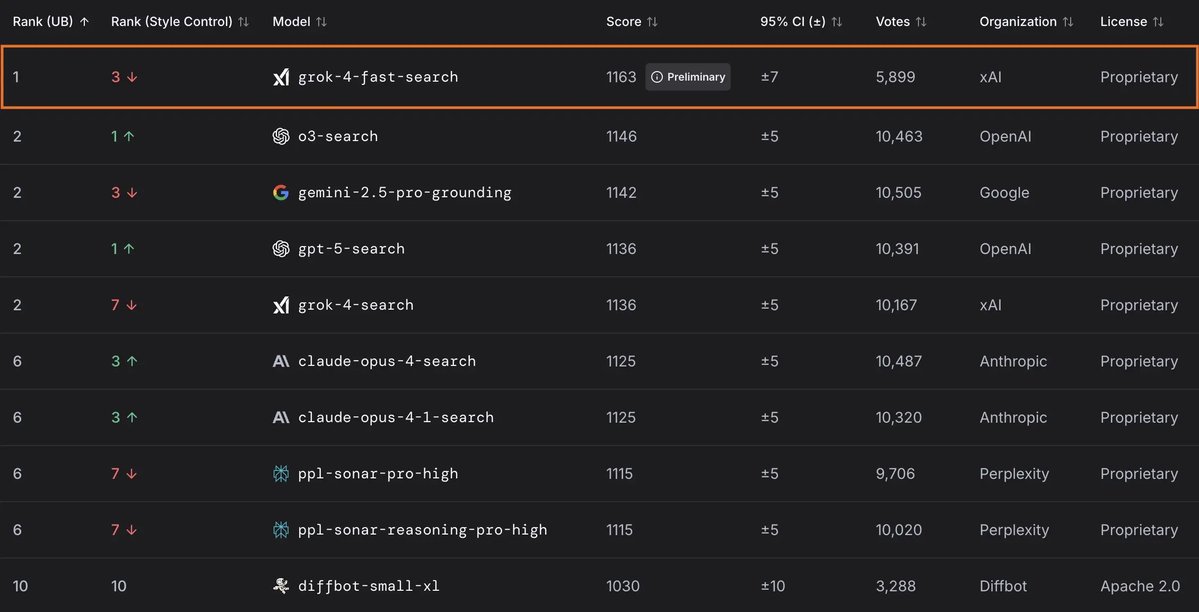Click the Diffbot logo beside diffbot-small-xl
Viewport: 1199px width, 612px height.
pos(281,586)
